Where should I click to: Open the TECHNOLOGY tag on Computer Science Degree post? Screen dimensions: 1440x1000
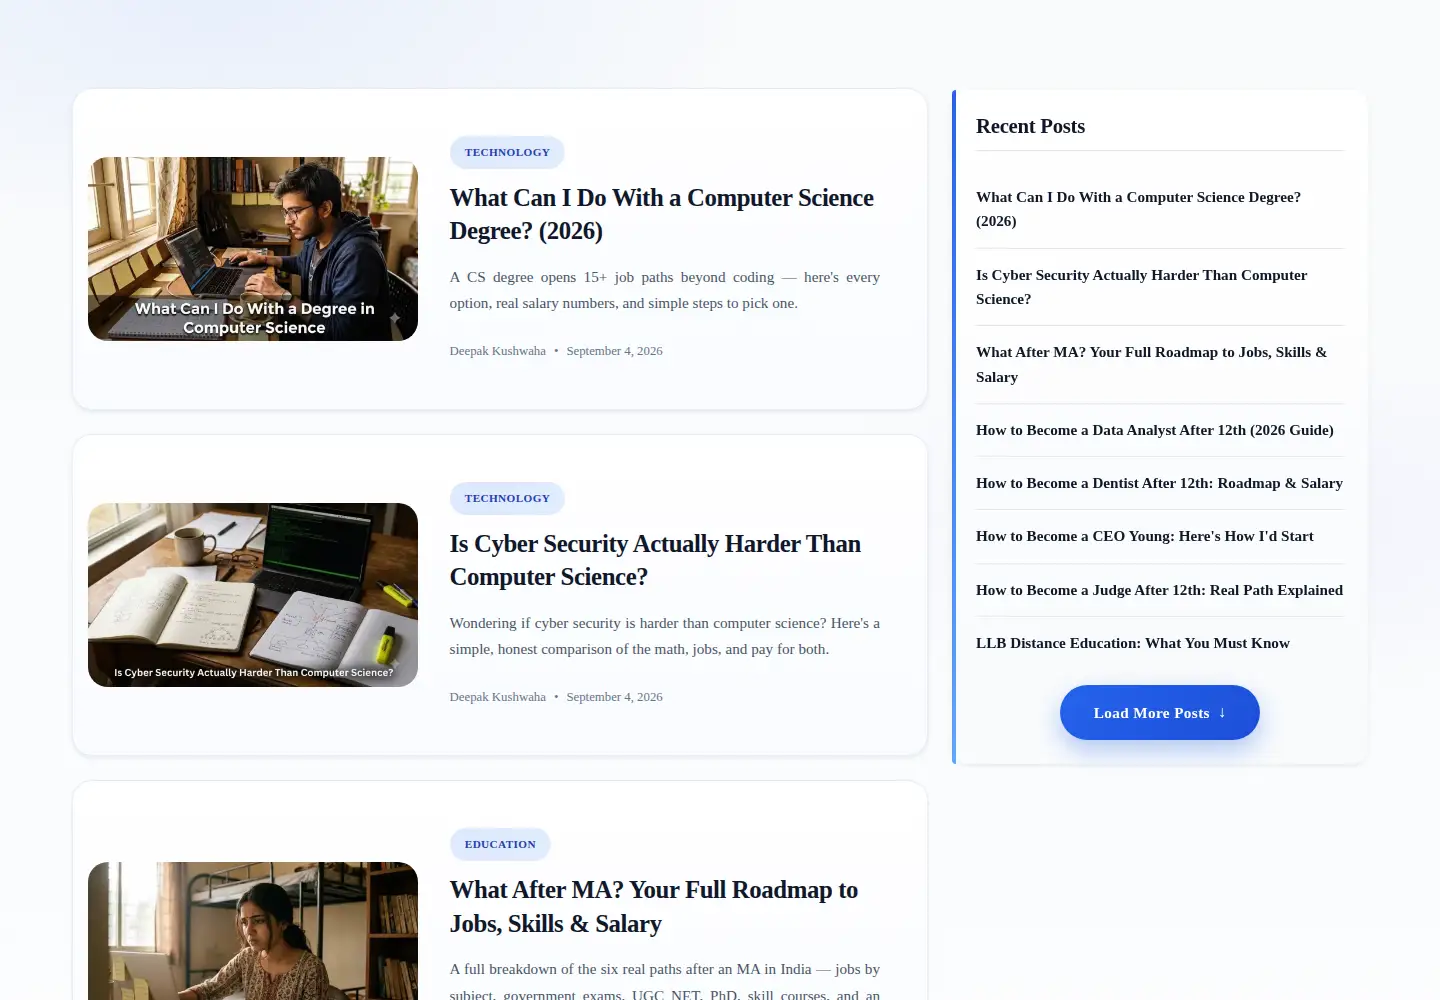507,152
